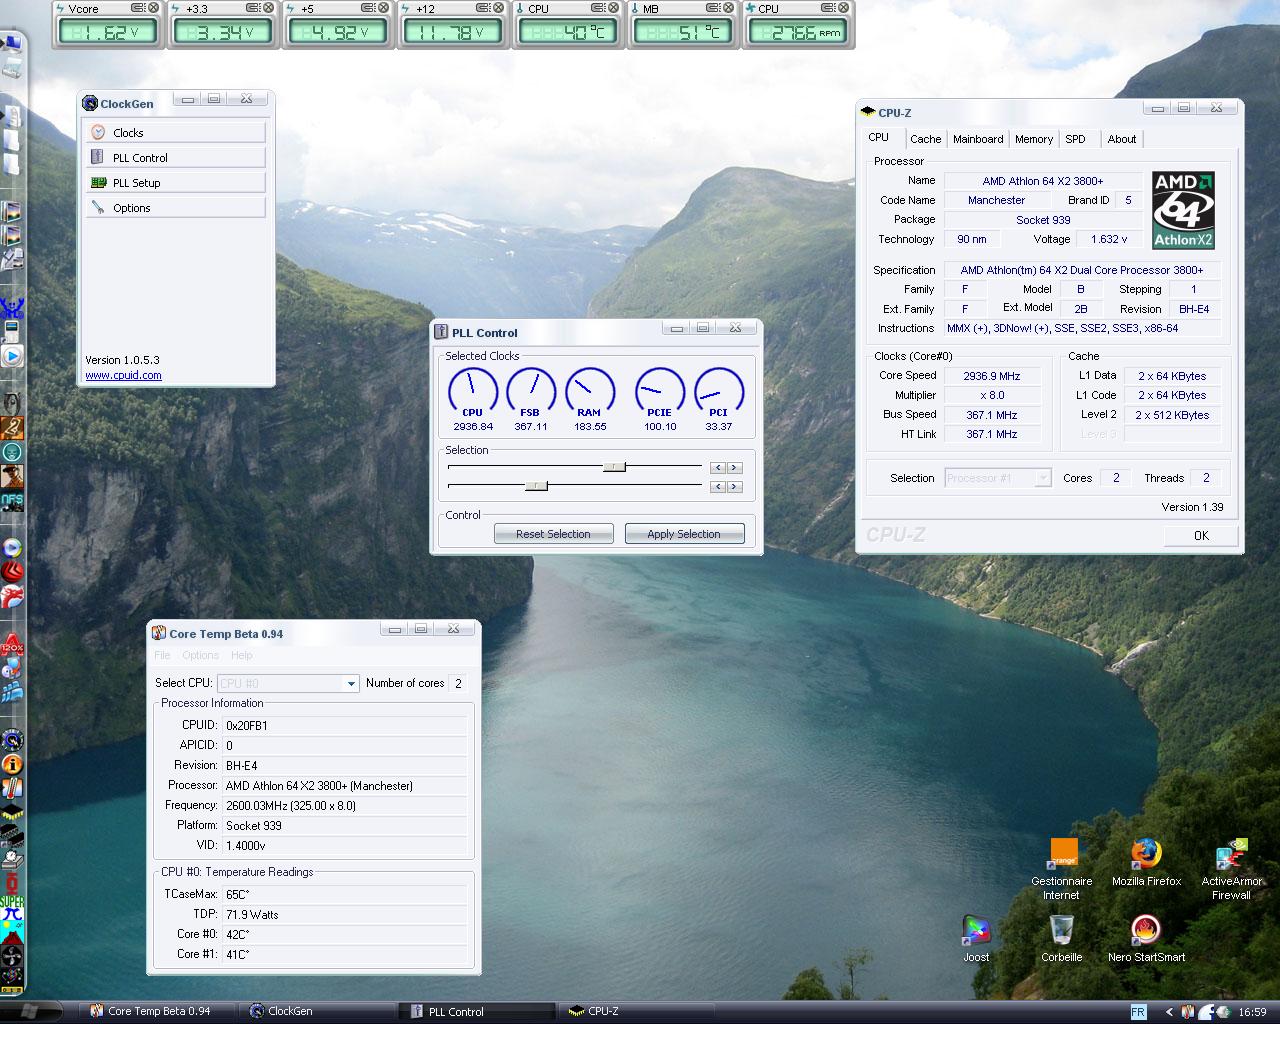Screen dimensions: 1280x1053
Task: Close the +5 voltage gadget
Action: 385,8
